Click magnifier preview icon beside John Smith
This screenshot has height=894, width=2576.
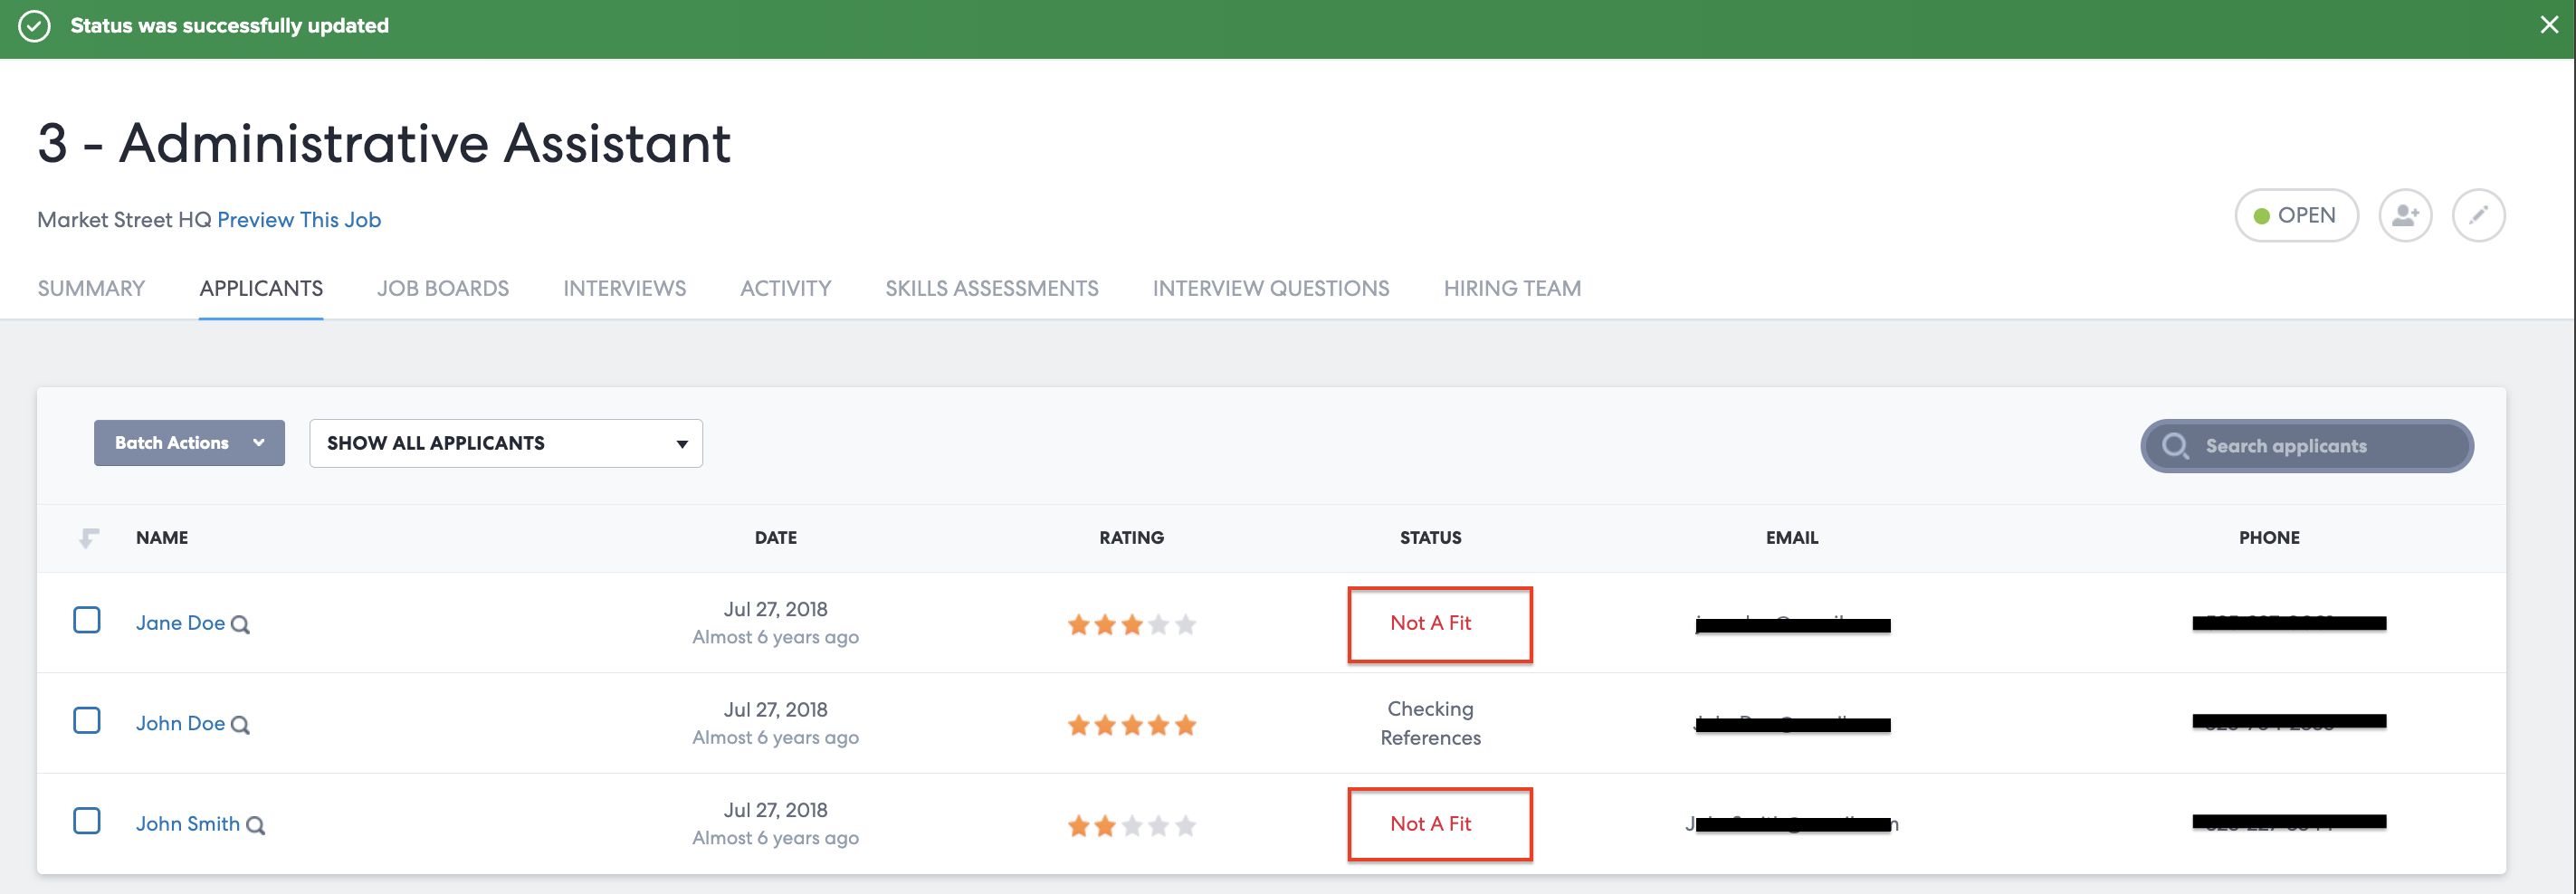pos(255,826)
